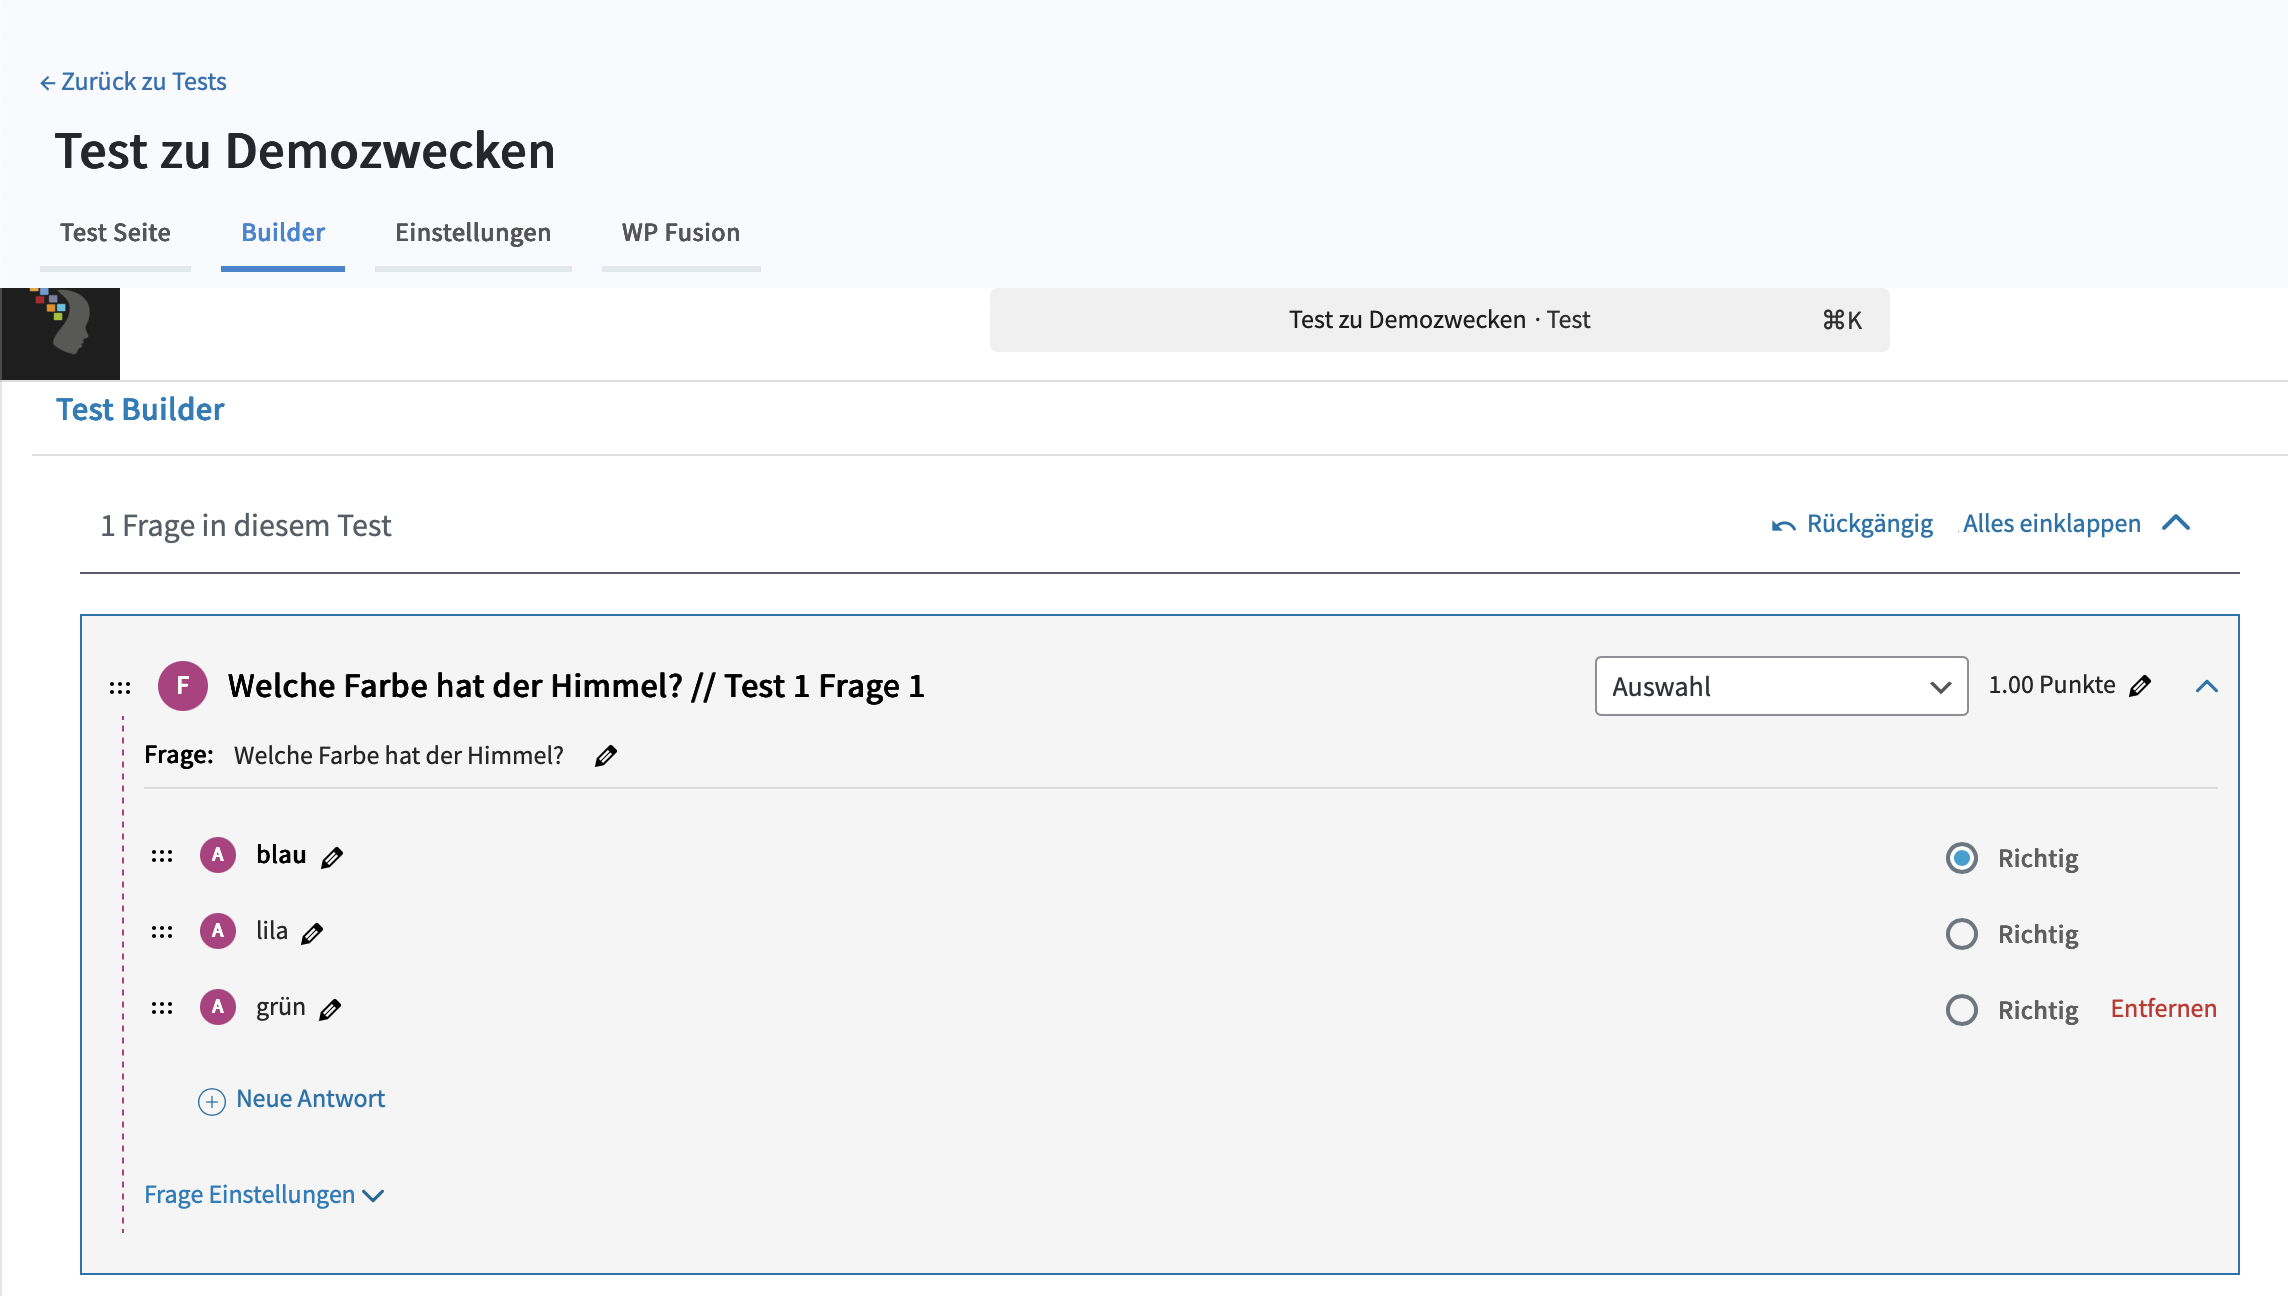The height and width of the screenshot is (1296, 2288).
Task: Edit answer lila via pencil icon
Action: 312,933
